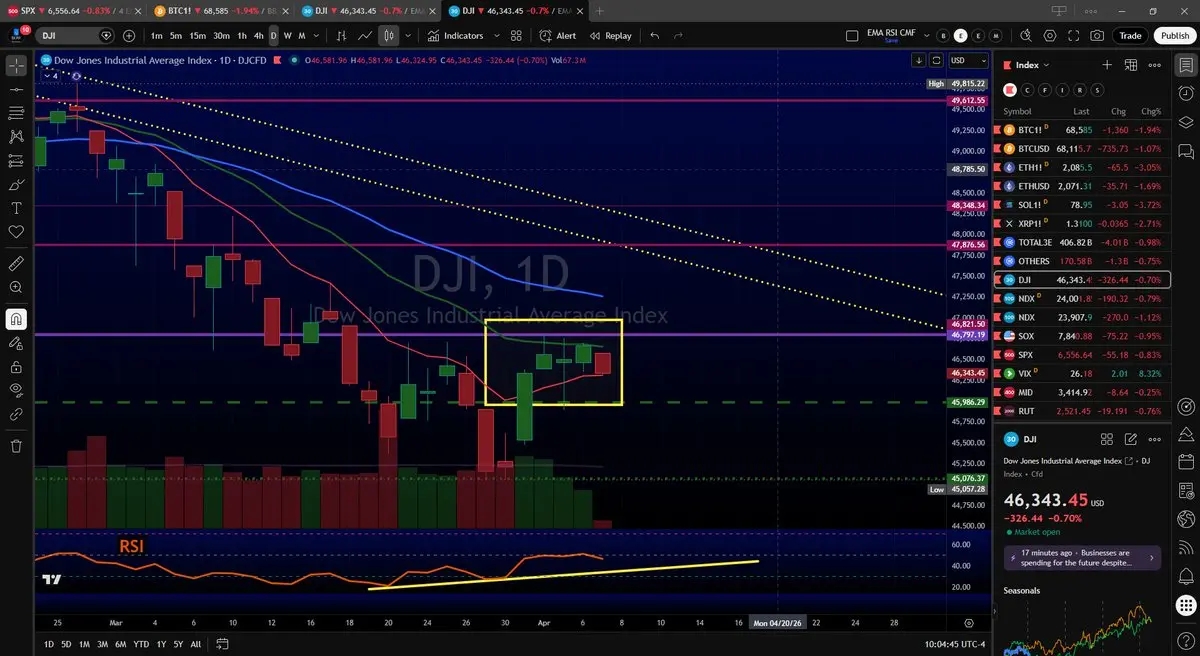Click the Trade button

click(1130, 35)
